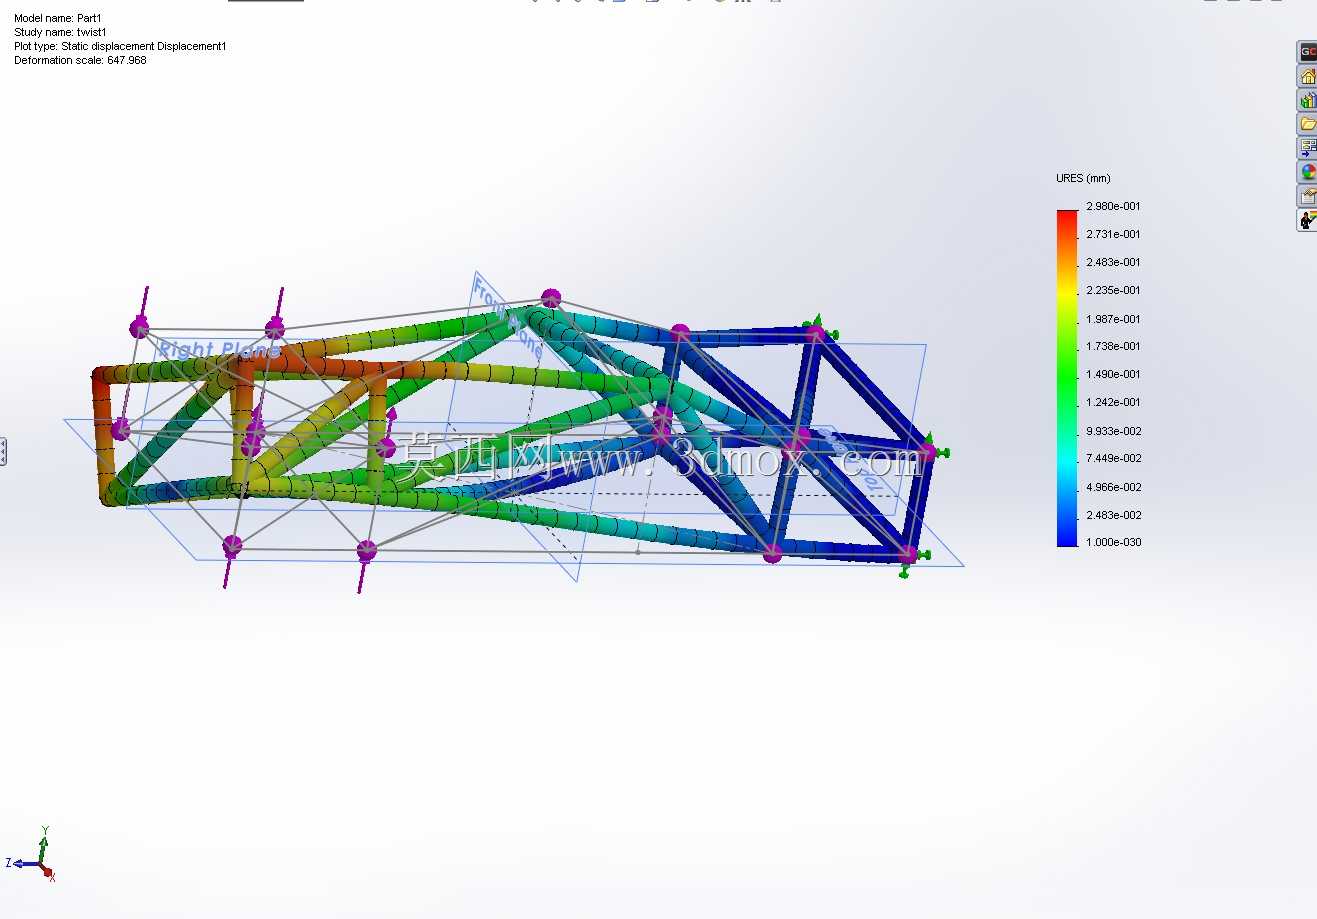
Task: Open the GrabCAD tab in task pane
Action: tap(1307, 52)
